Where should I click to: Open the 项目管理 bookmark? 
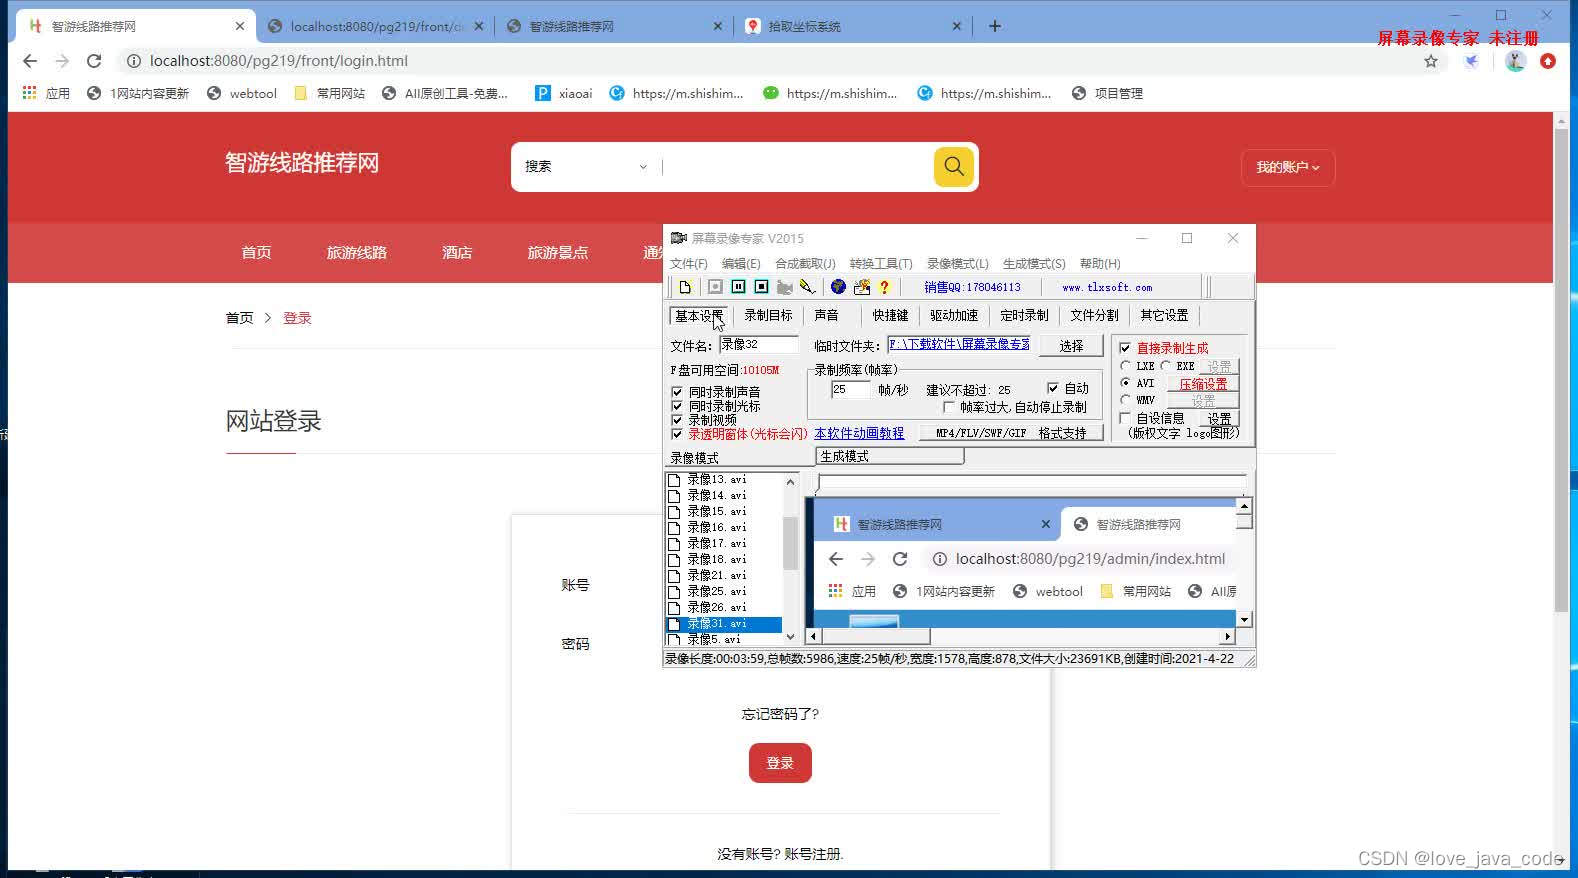tap(1107, 93)
